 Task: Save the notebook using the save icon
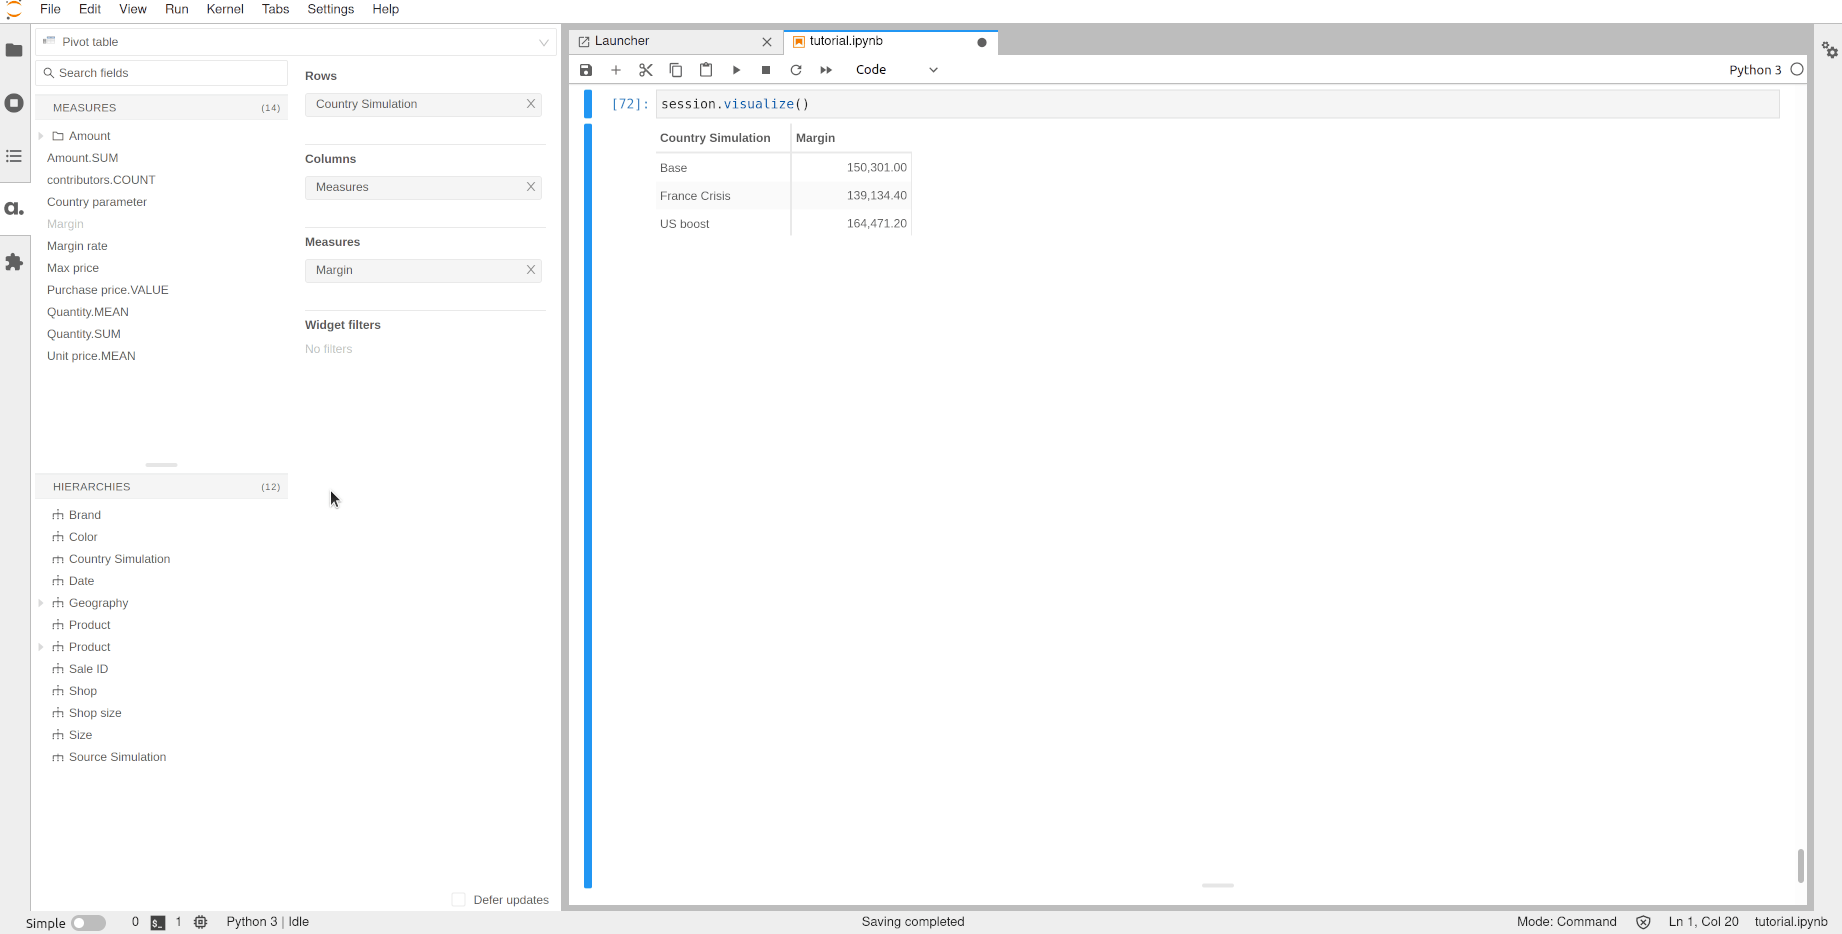pyautogui.click(x=586, y=70)
